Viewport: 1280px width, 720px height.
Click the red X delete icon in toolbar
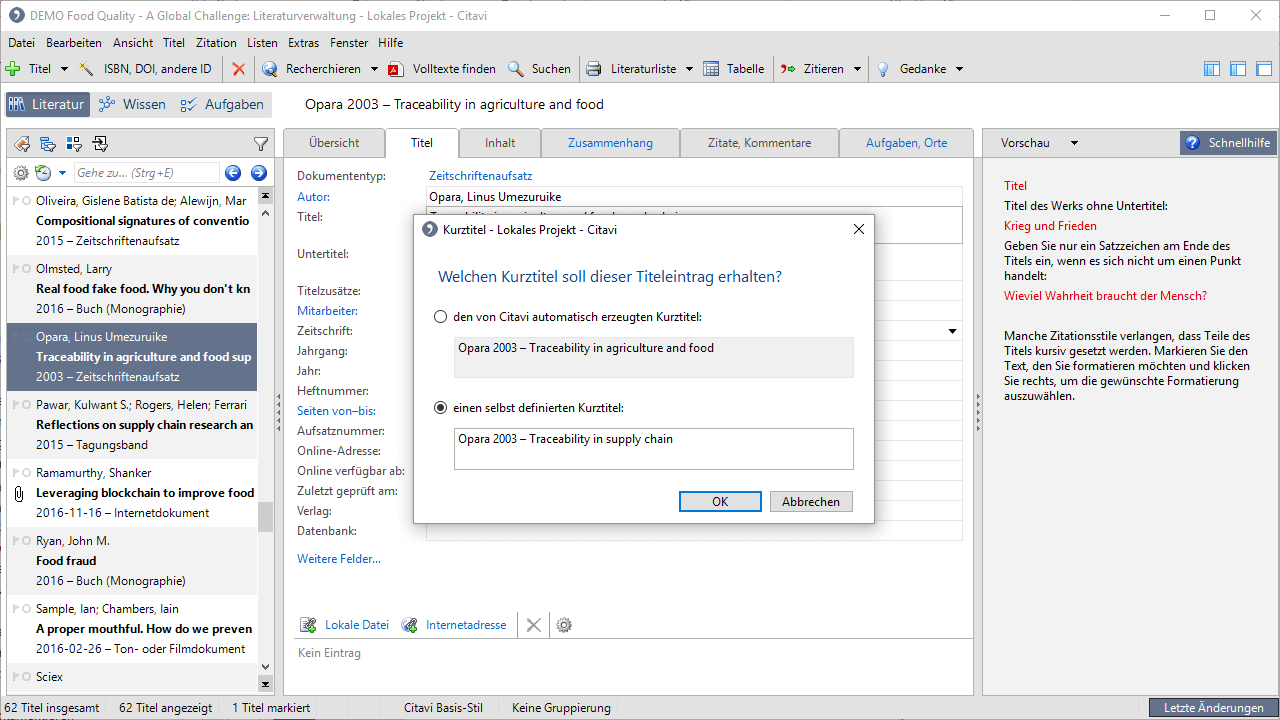[x=238, y=69]
